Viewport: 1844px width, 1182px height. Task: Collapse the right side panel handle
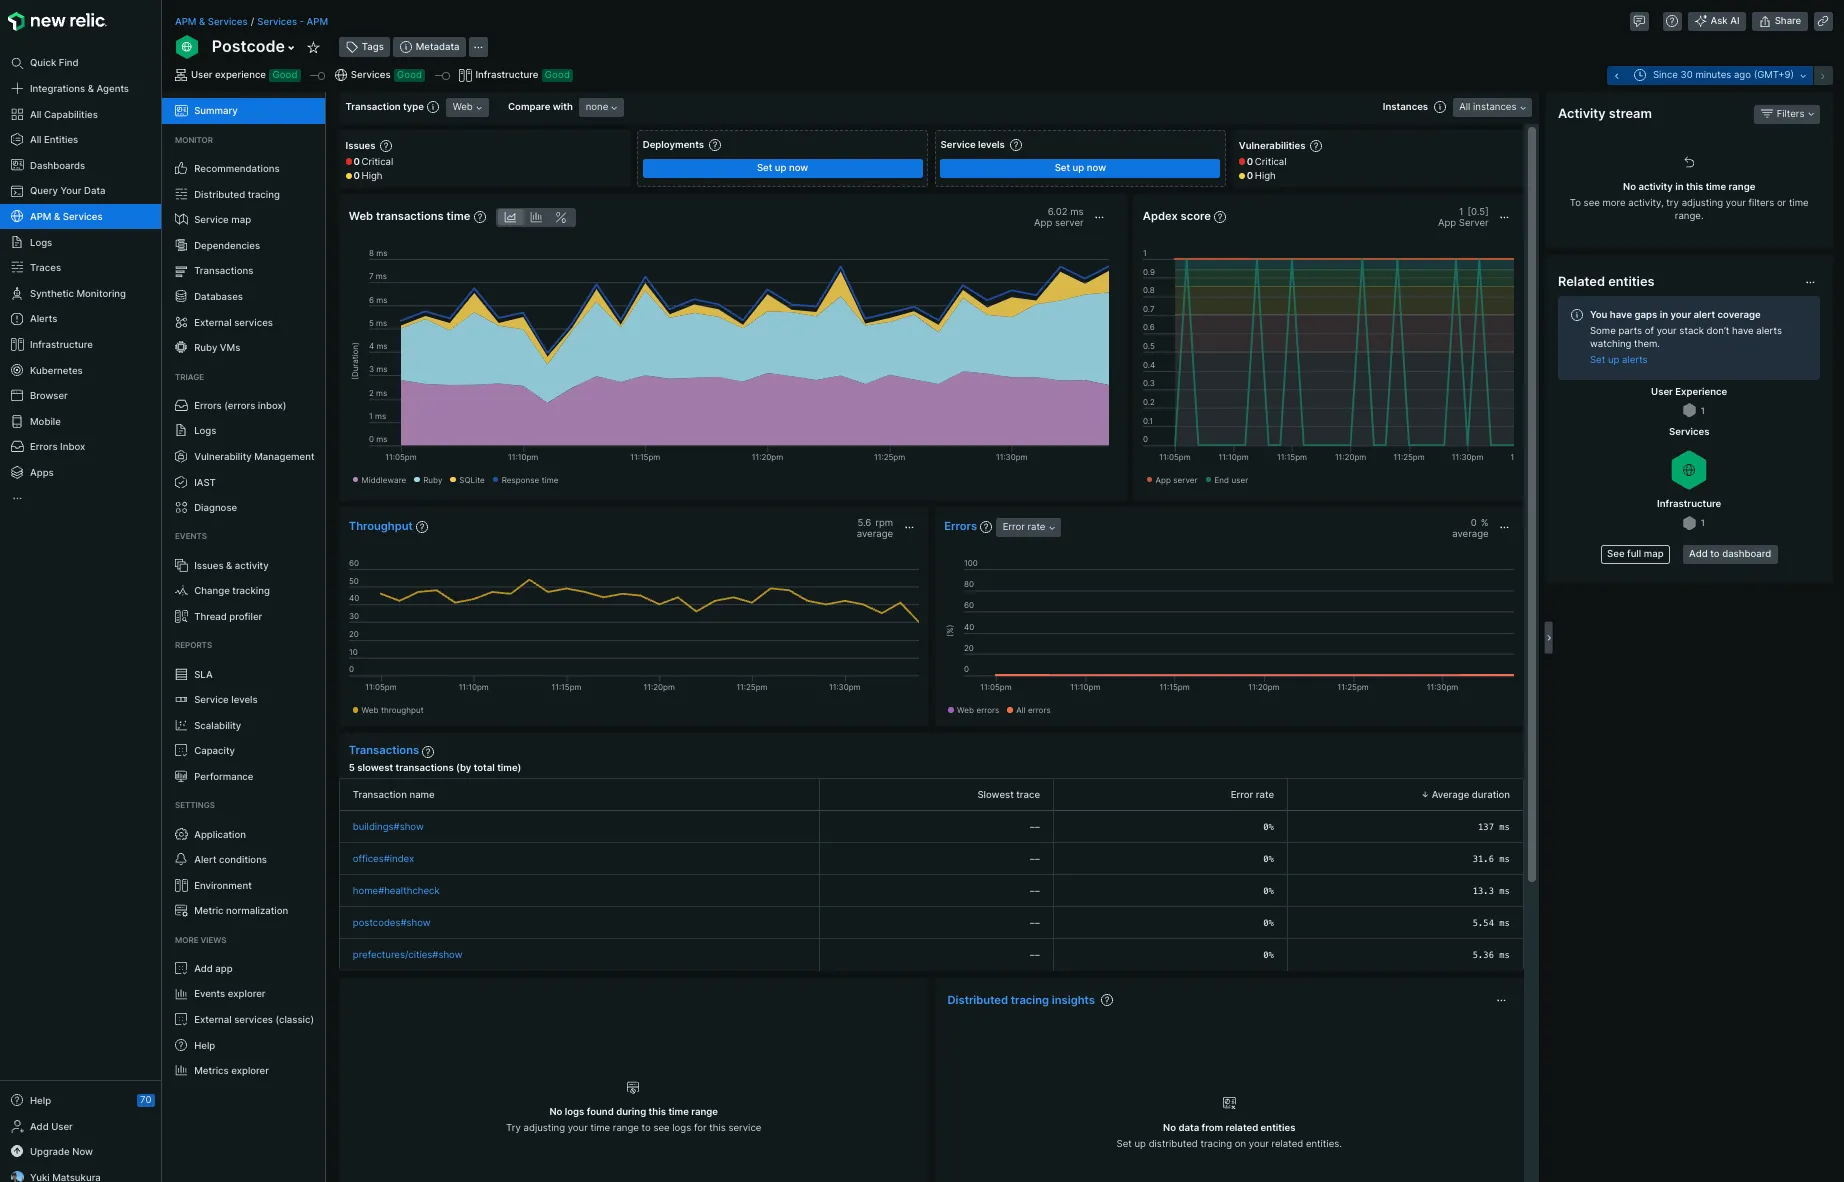coord(1548,637)
